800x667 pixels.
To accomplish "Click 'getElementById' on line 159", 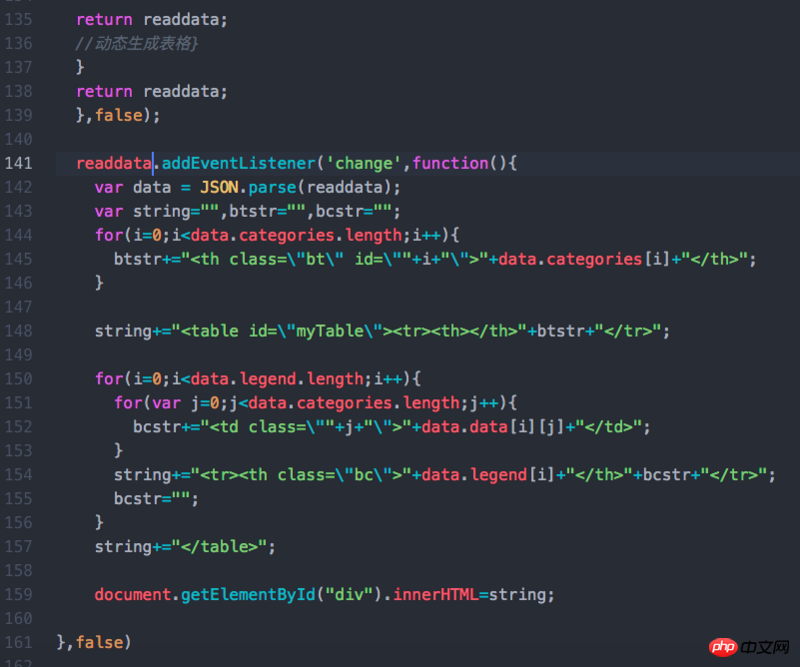I will pyautogui.click(x=248, y=595).
